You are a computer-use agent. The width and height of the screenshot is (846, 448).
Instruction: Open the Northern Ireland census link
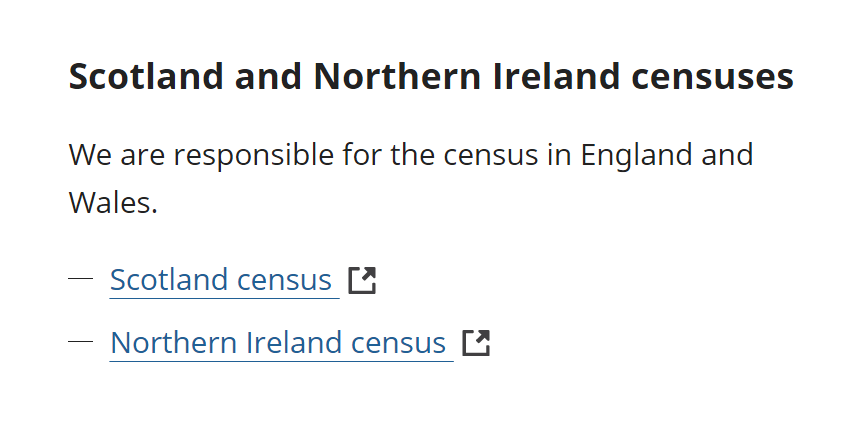tap(278, 343)
